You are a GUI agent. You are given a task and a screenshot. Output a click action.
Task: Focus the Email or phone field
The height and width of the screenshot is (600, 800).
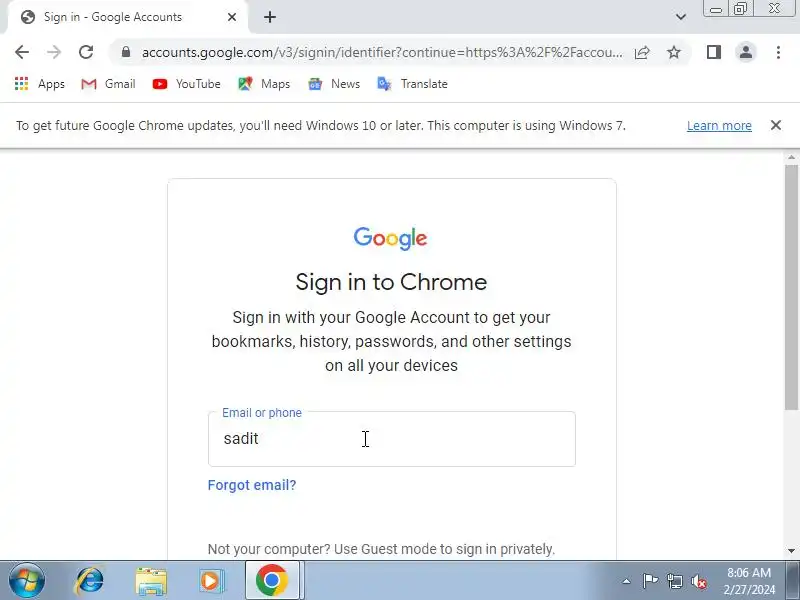pos(391,439)
